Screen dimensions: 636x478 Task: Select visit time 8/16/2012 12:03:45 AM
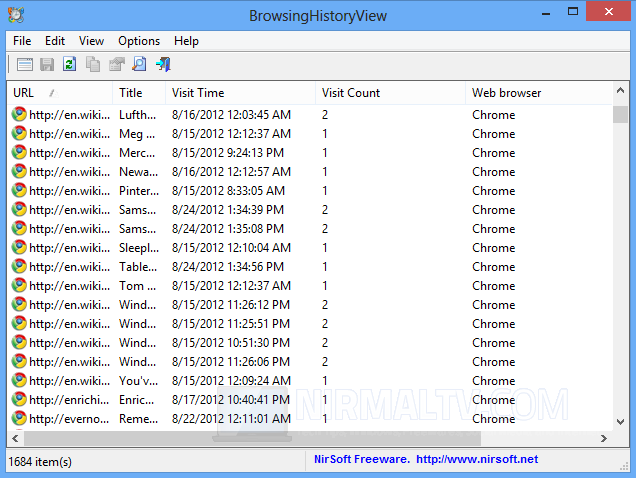tap(231, 115)
